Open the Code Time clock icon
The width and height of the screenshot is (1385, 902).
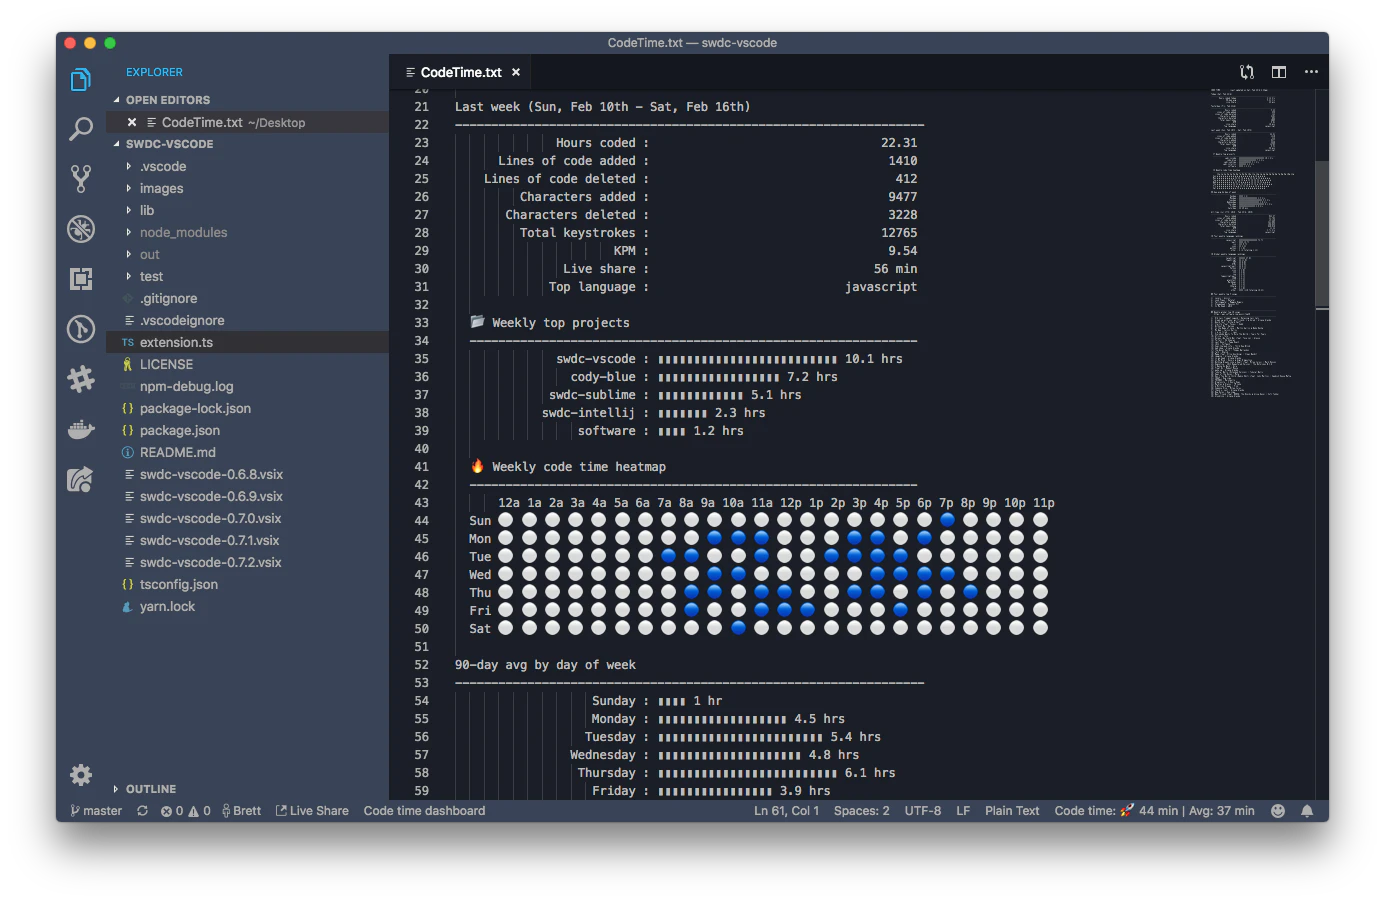tap(80, 329)
